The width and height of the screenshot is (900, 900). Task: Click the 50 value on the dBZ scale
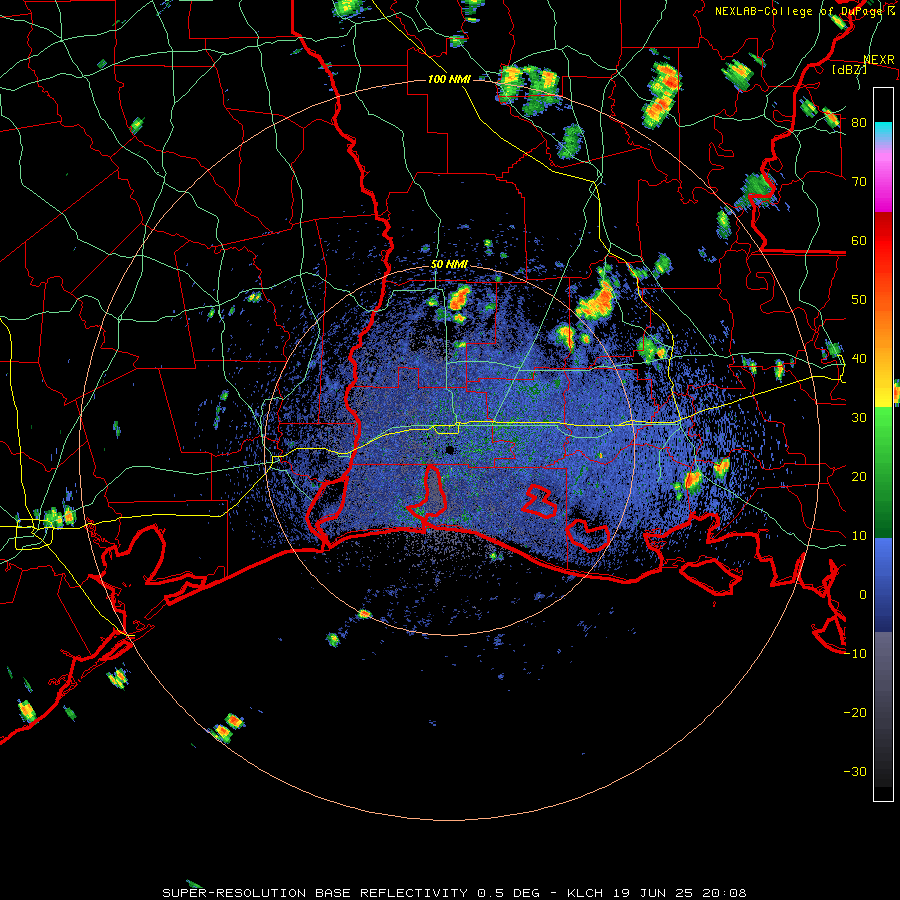[x=859, y=300]
